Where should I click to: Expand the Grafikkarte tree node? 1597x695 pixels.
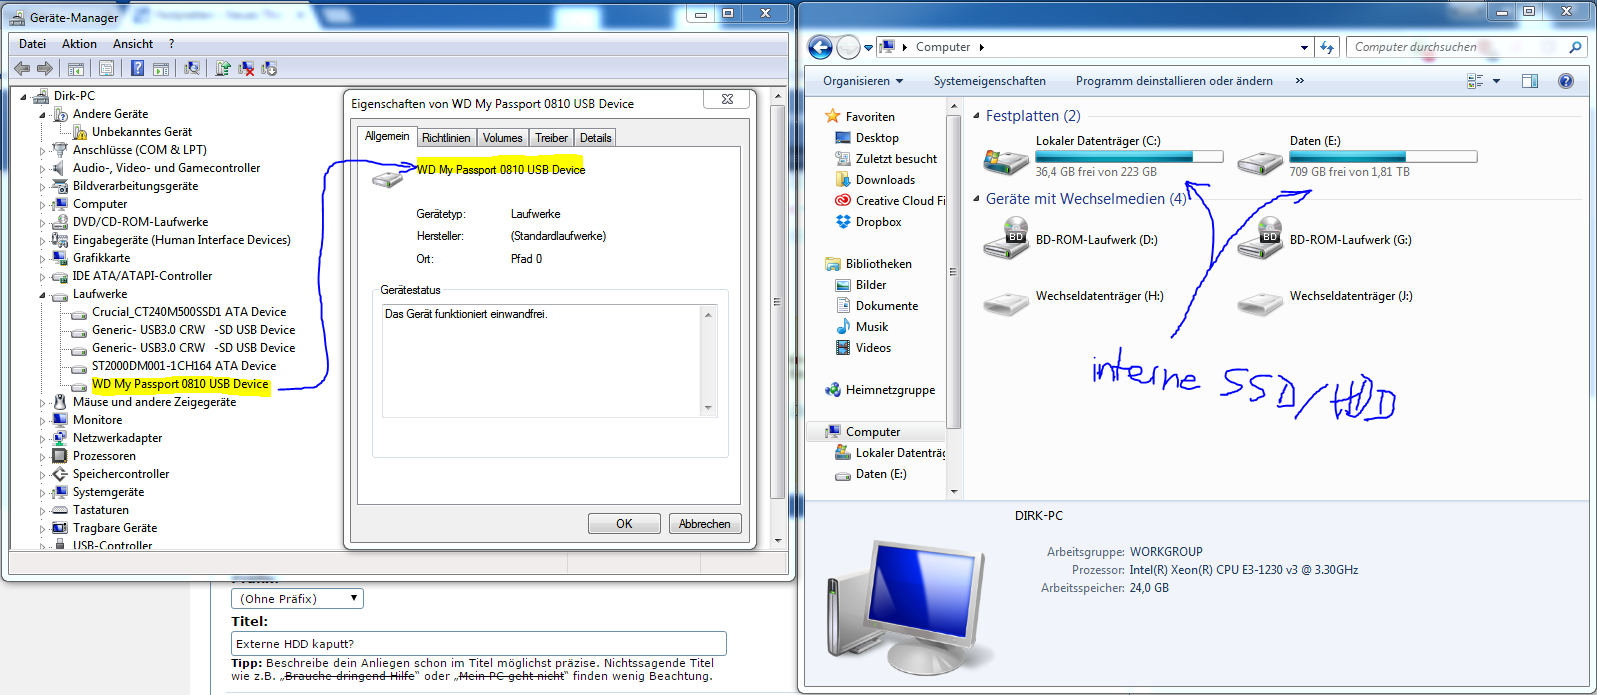coord(43,259)
